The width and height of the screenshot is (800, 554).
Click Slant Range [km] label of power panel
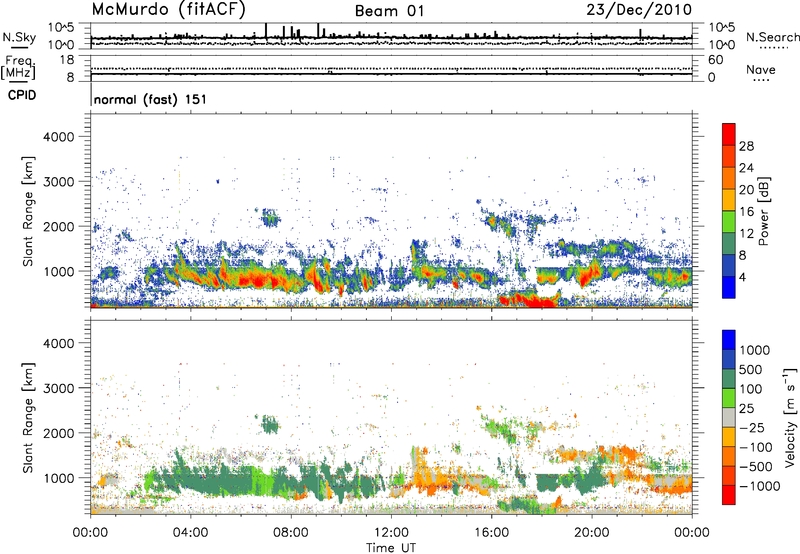point(28,211)
